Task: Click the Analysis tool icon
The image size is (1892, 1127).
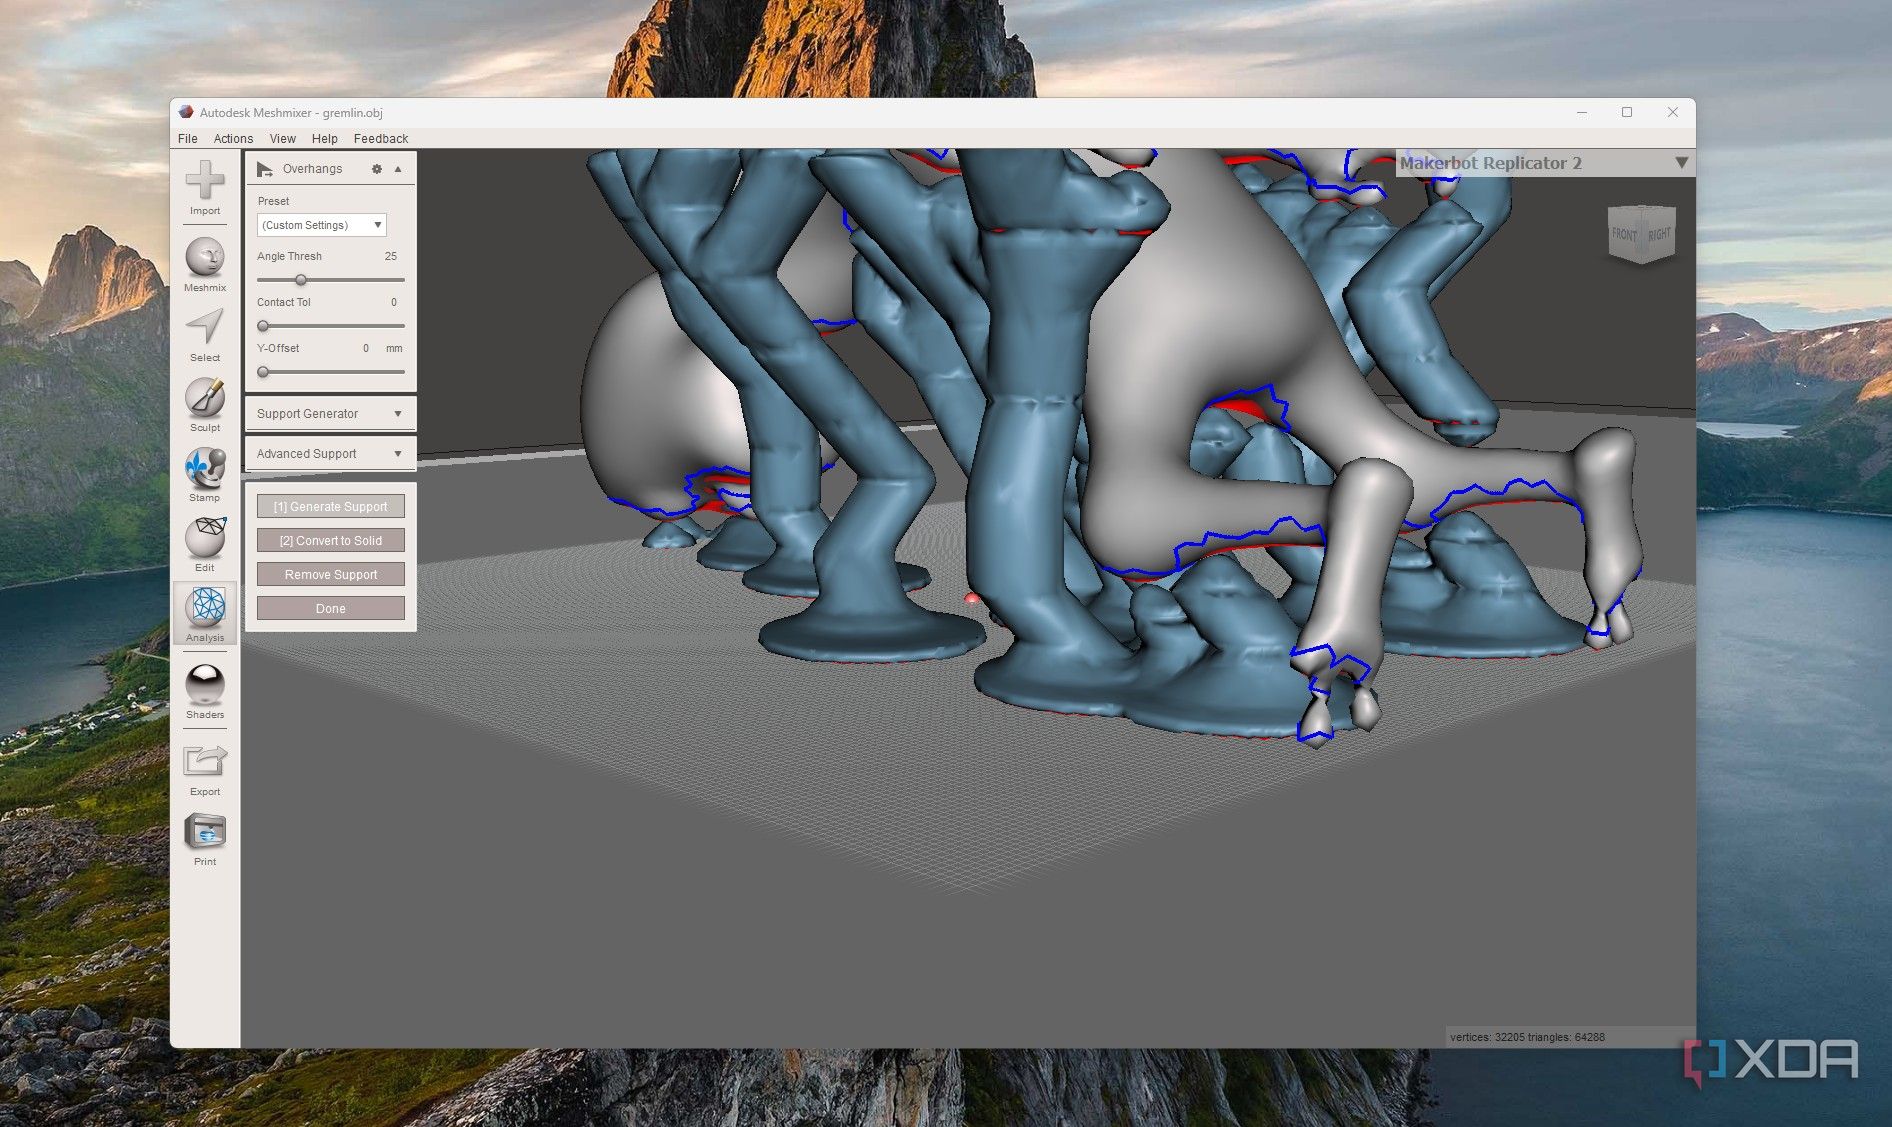Action: [x=205, y=614]
